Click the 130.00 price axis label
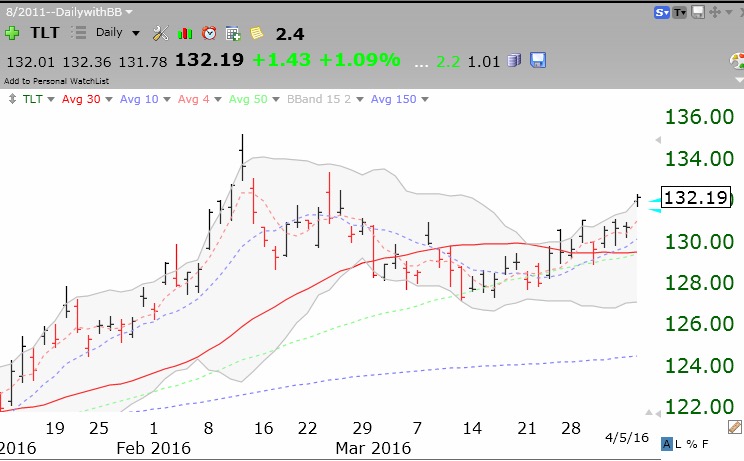 pos(699,242)
